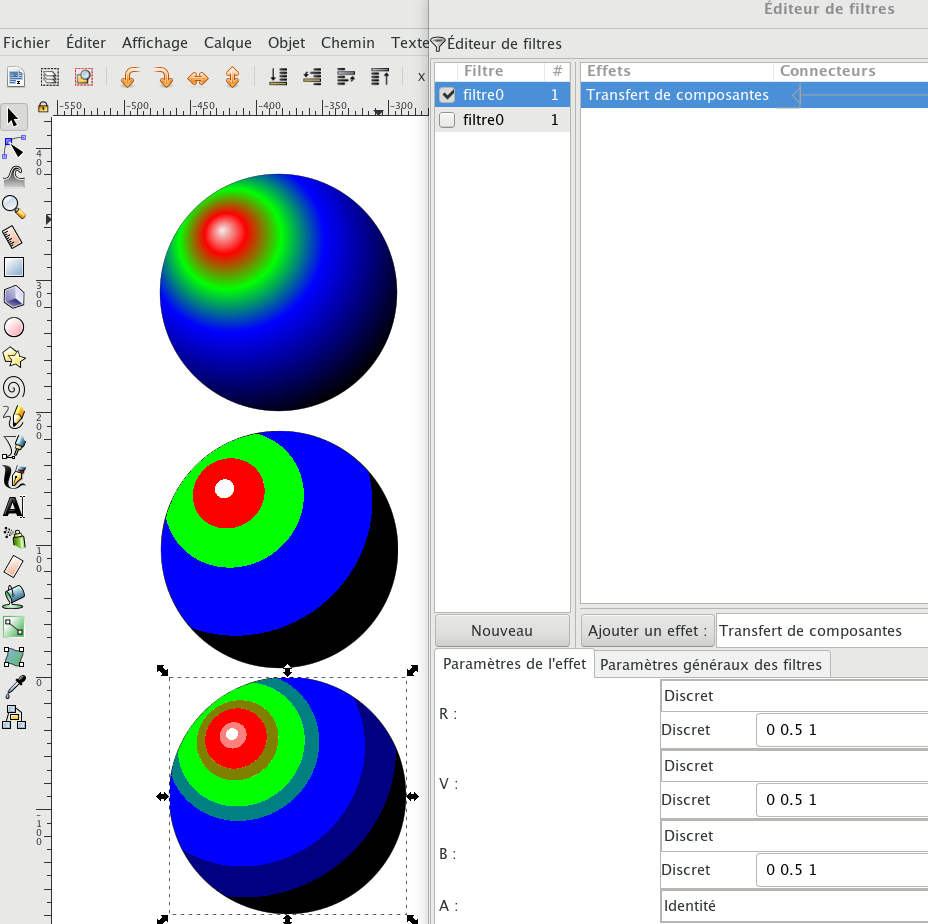This screenshot has width=928, height=924.
Task: Click the flip horizontal icon
Action: (198, 77)
